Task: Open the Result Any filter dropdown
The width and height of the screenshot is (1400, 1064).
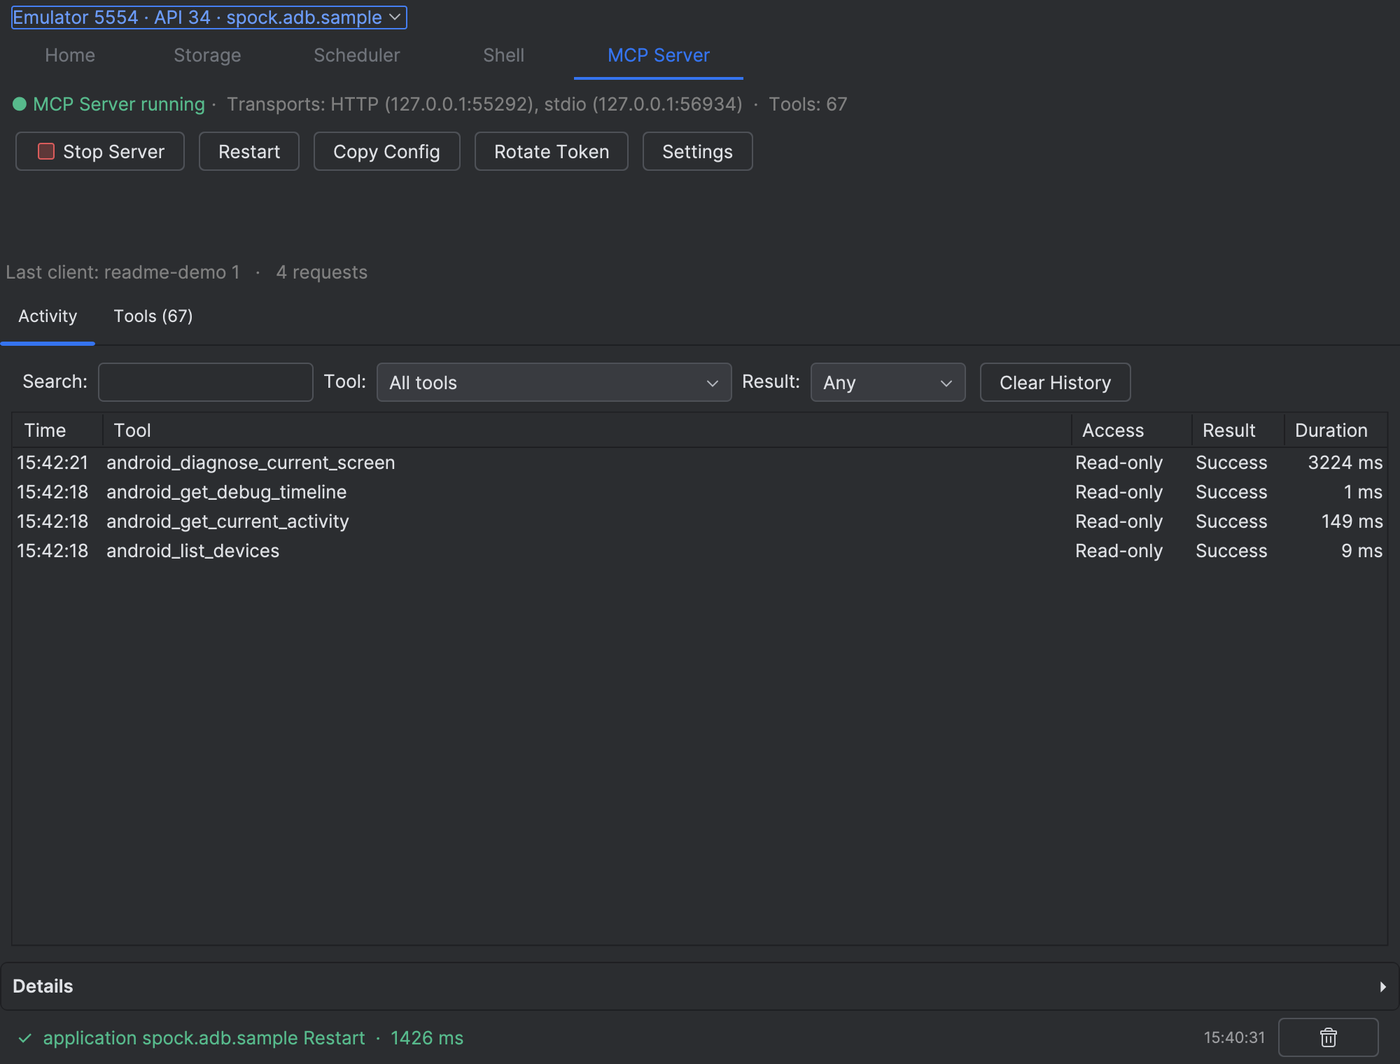Action: [x=888, y=382]
